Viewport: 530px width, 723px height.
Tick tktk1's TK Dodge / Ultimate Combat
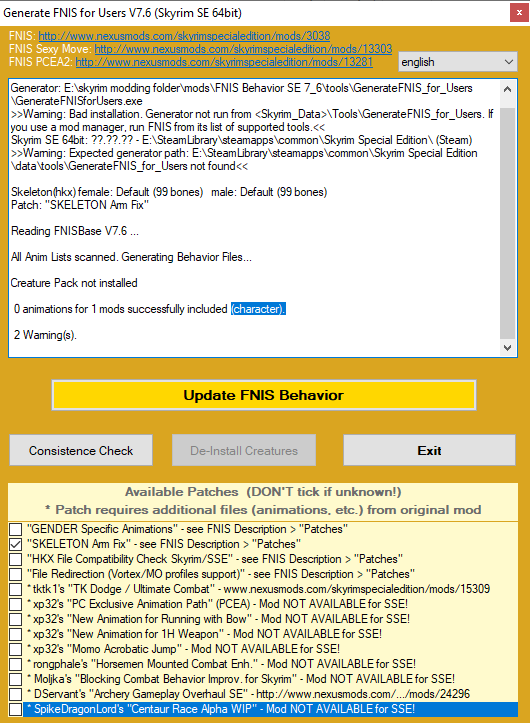point(16,589)
